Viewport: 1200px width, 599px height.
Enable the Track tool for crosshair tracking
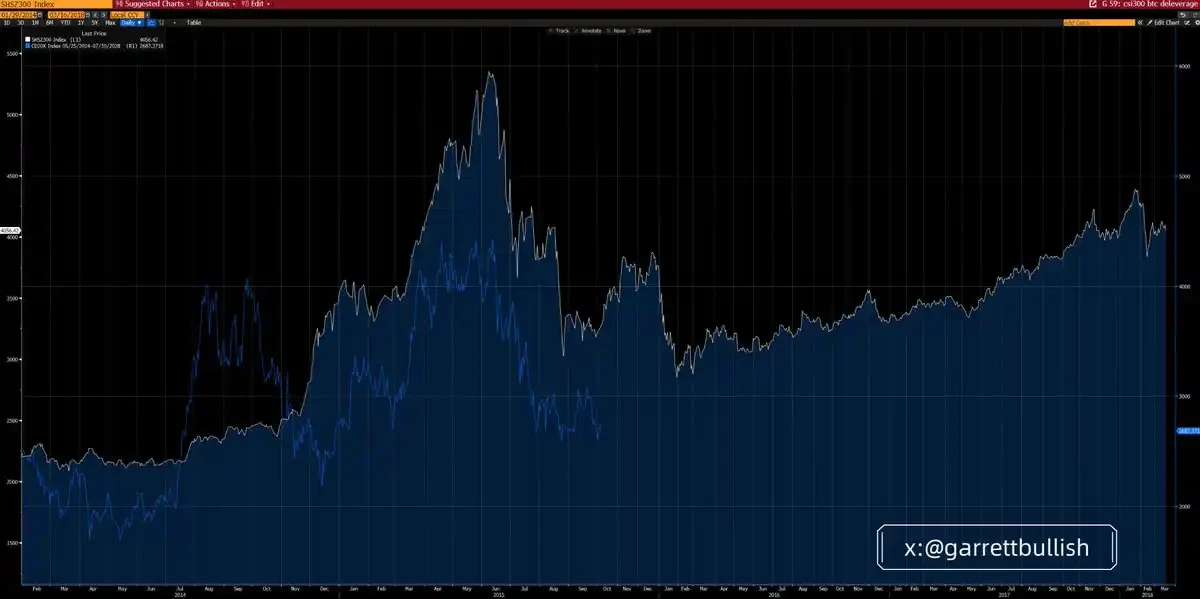[x=560, y=30]
